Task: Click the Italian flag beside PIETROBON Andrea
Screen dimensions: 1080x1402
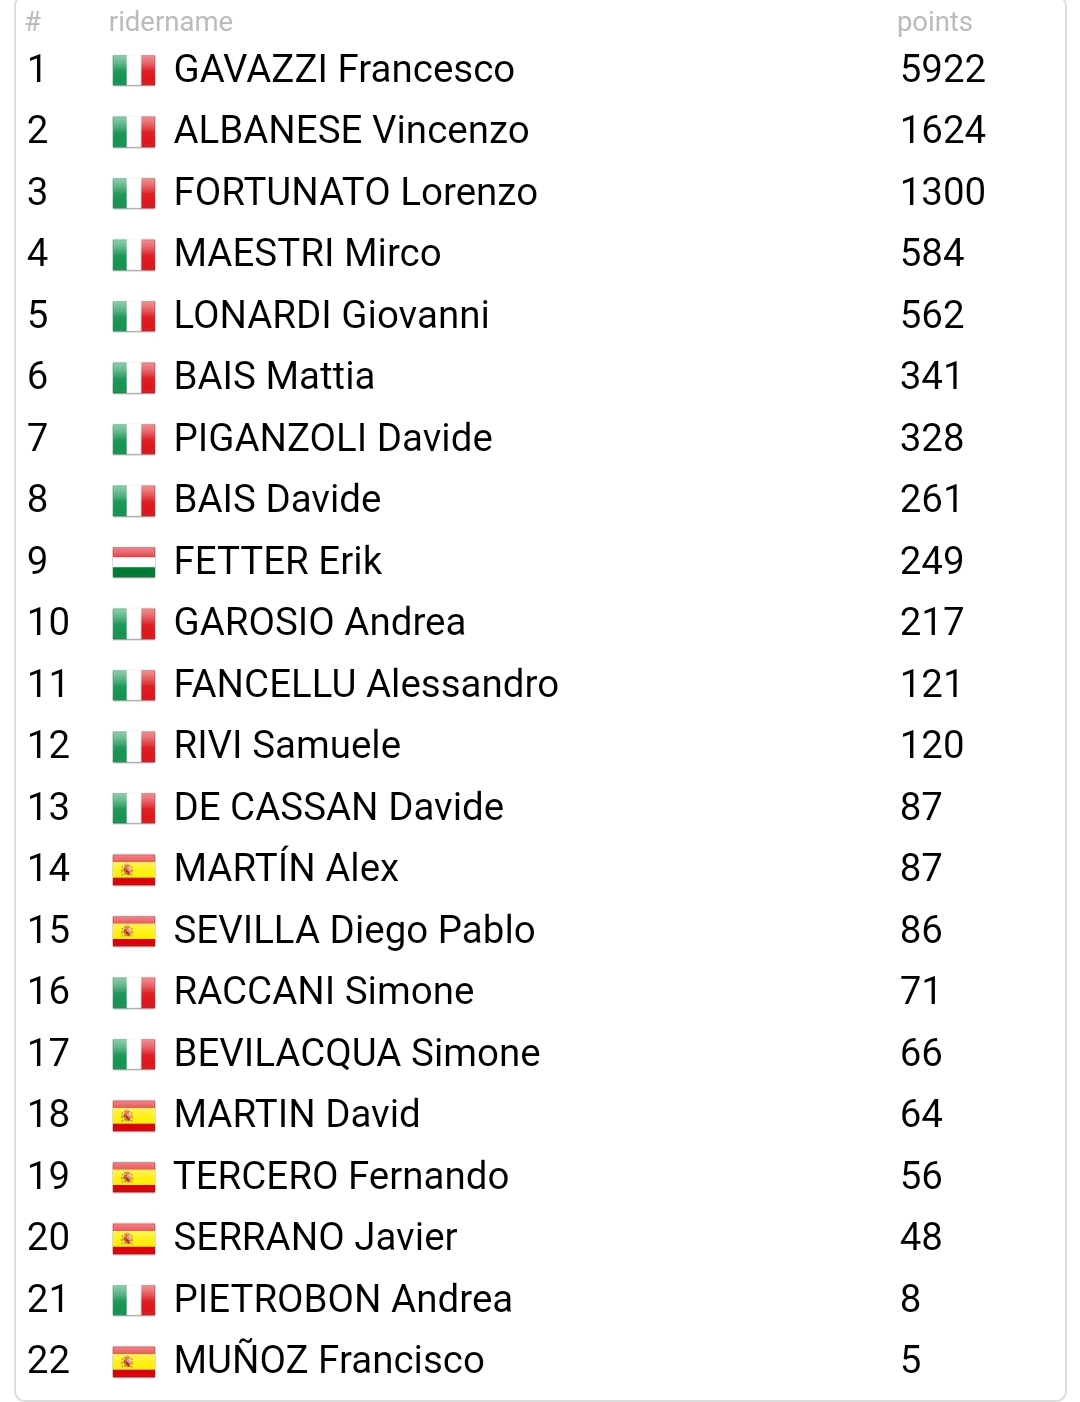Action: point(134,1301)
